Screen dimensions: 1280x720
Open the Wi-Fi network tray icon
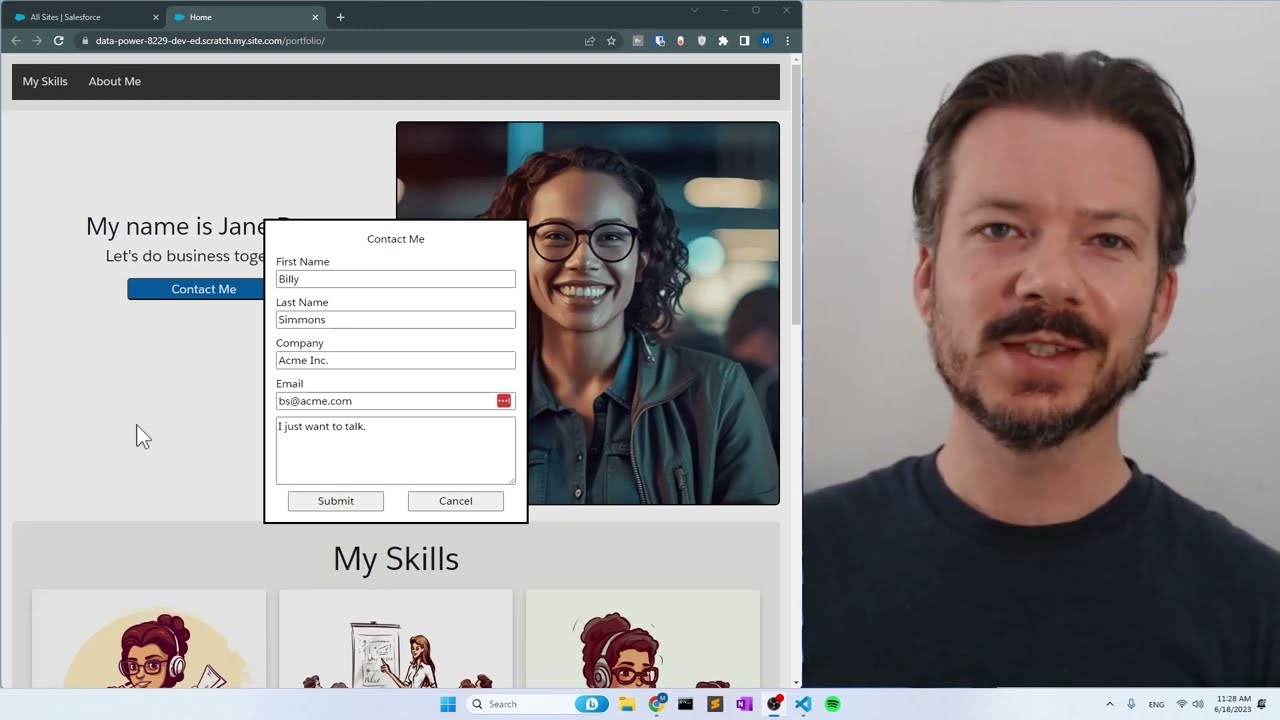click(1182, 704)
